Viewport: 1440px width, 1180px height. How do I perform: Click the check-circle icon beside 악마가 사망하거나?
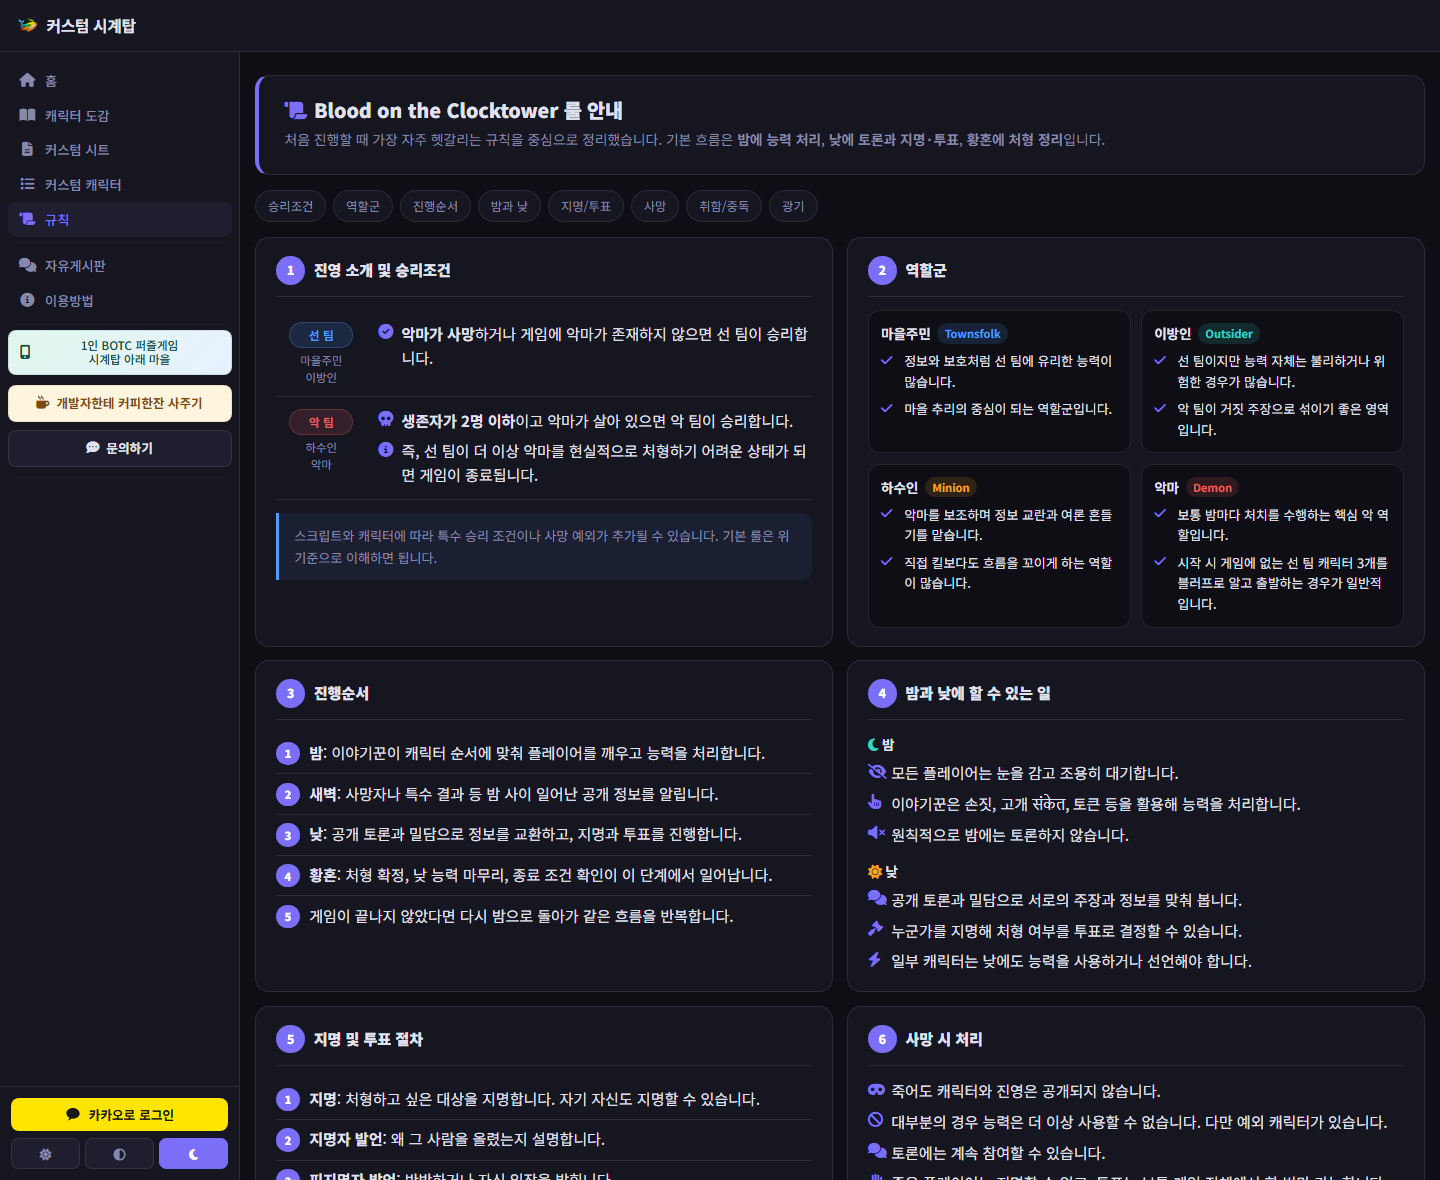tap(385, 332)
